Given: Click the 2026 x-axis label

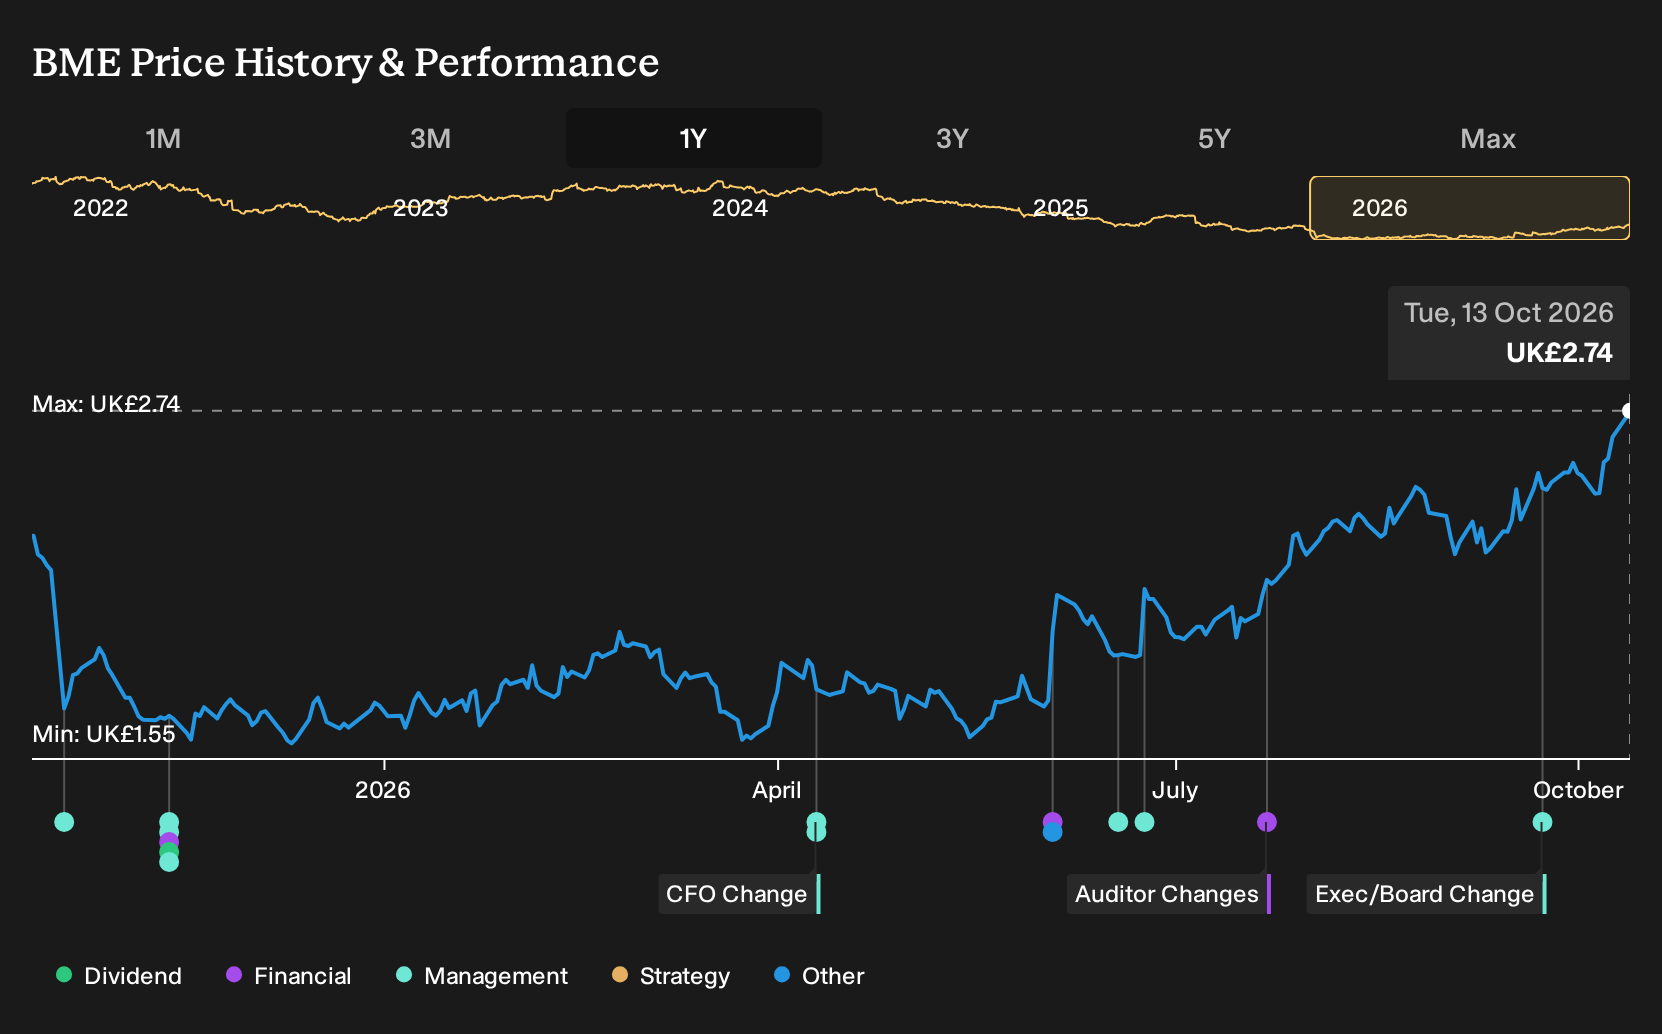Looking at the screenshot, I should click(383, 790).
